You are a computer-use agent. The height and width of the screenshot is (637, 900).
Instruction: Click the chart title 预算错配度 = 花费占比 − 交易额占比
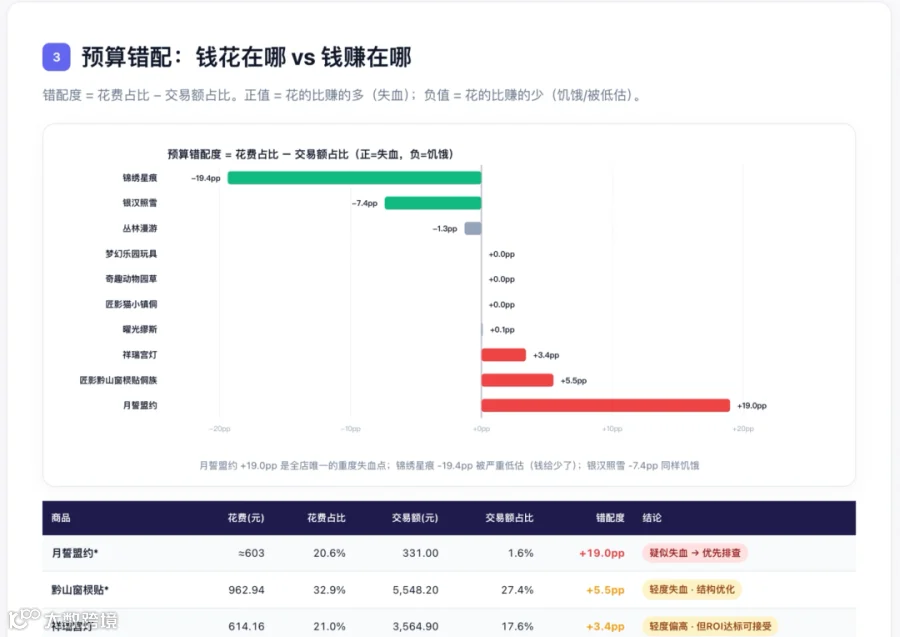[311, 154]
